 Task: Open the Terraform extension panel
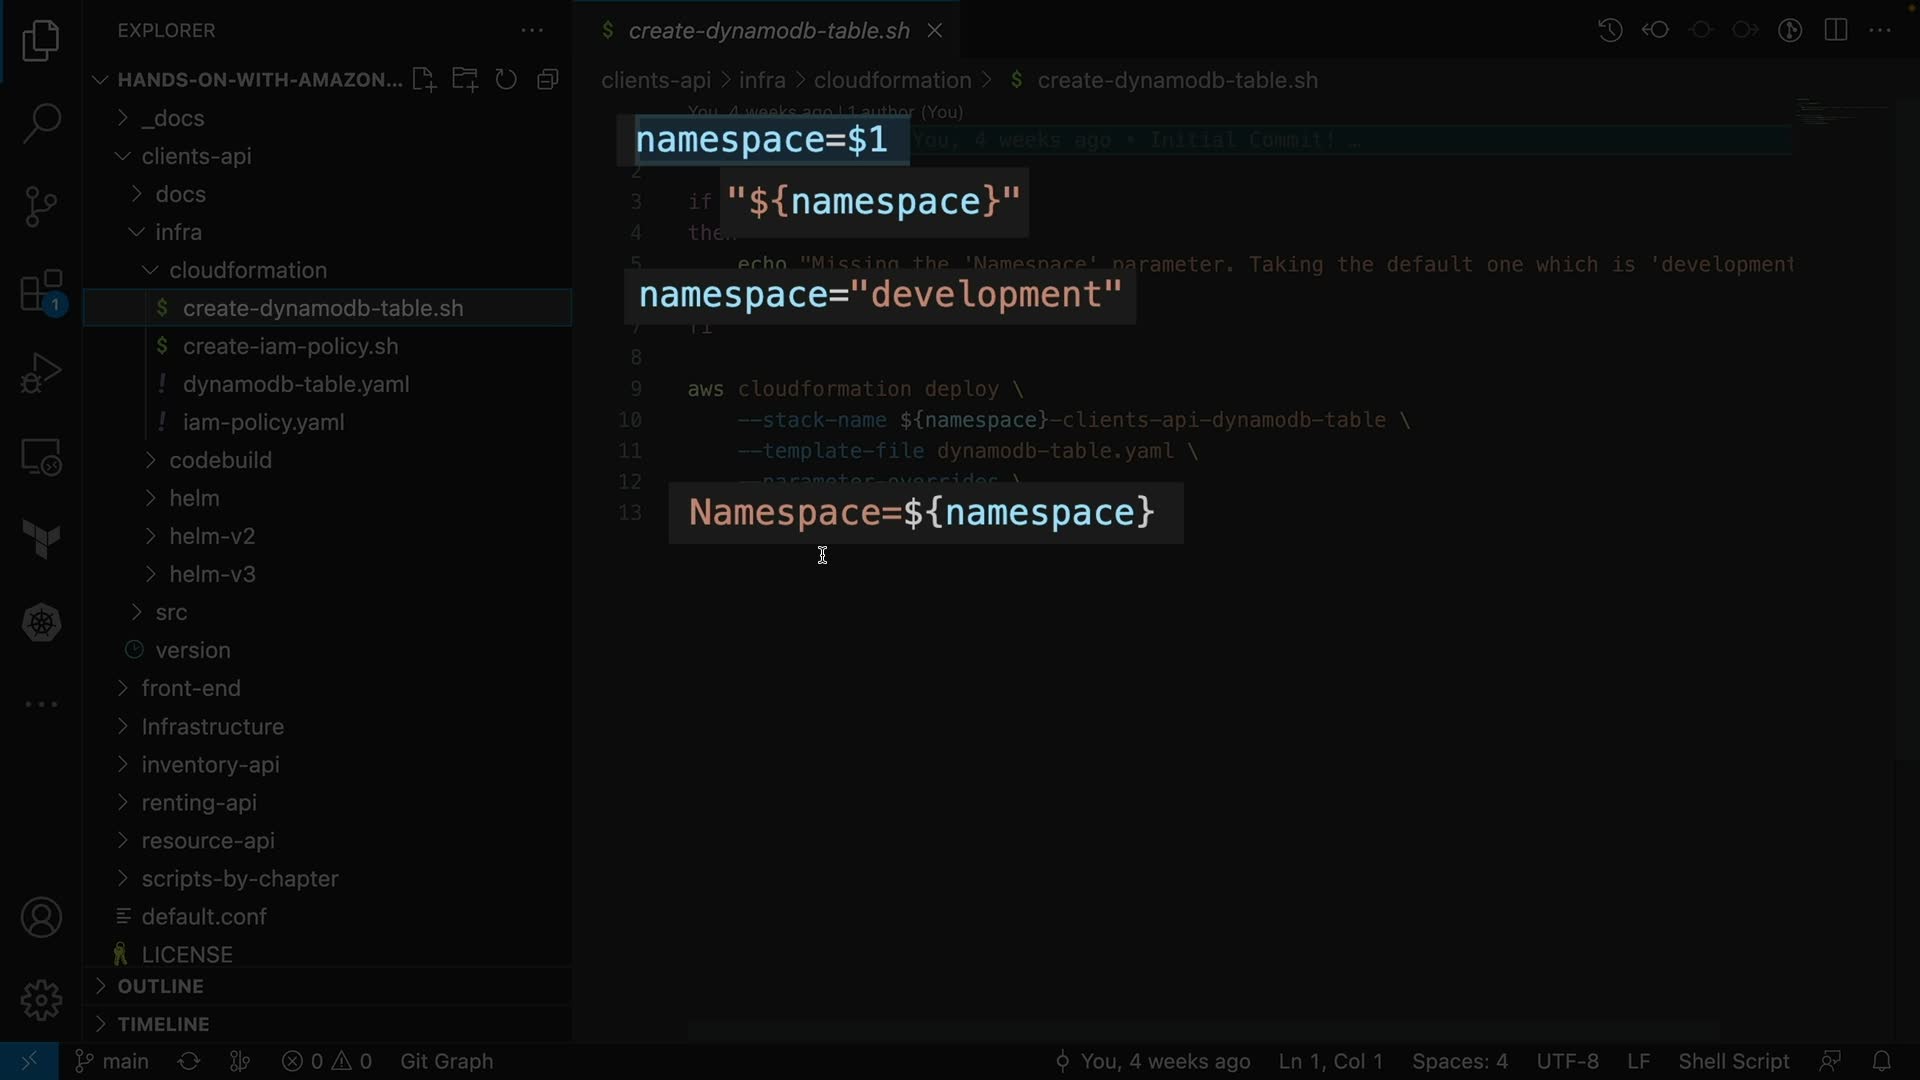[x=41, y=540]
